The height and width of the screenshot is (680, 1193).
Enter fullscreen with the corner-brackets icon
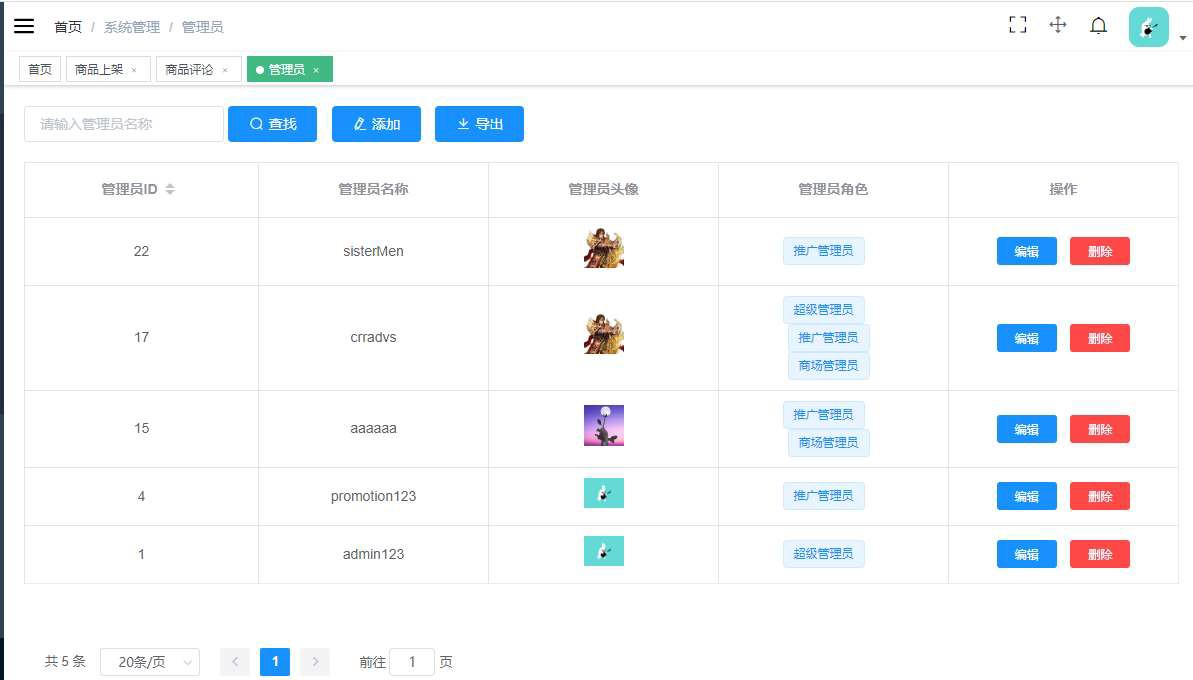click(1017, 25)
